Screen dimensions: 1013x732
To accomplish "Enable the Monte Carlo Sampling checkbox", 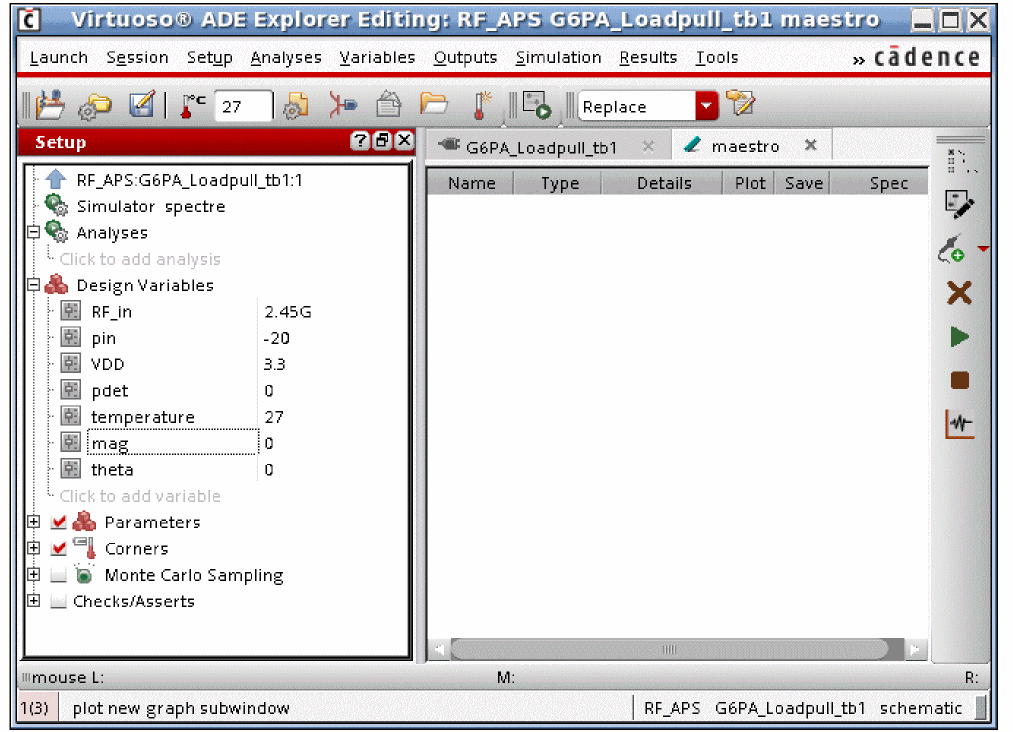I will point(58,575).
